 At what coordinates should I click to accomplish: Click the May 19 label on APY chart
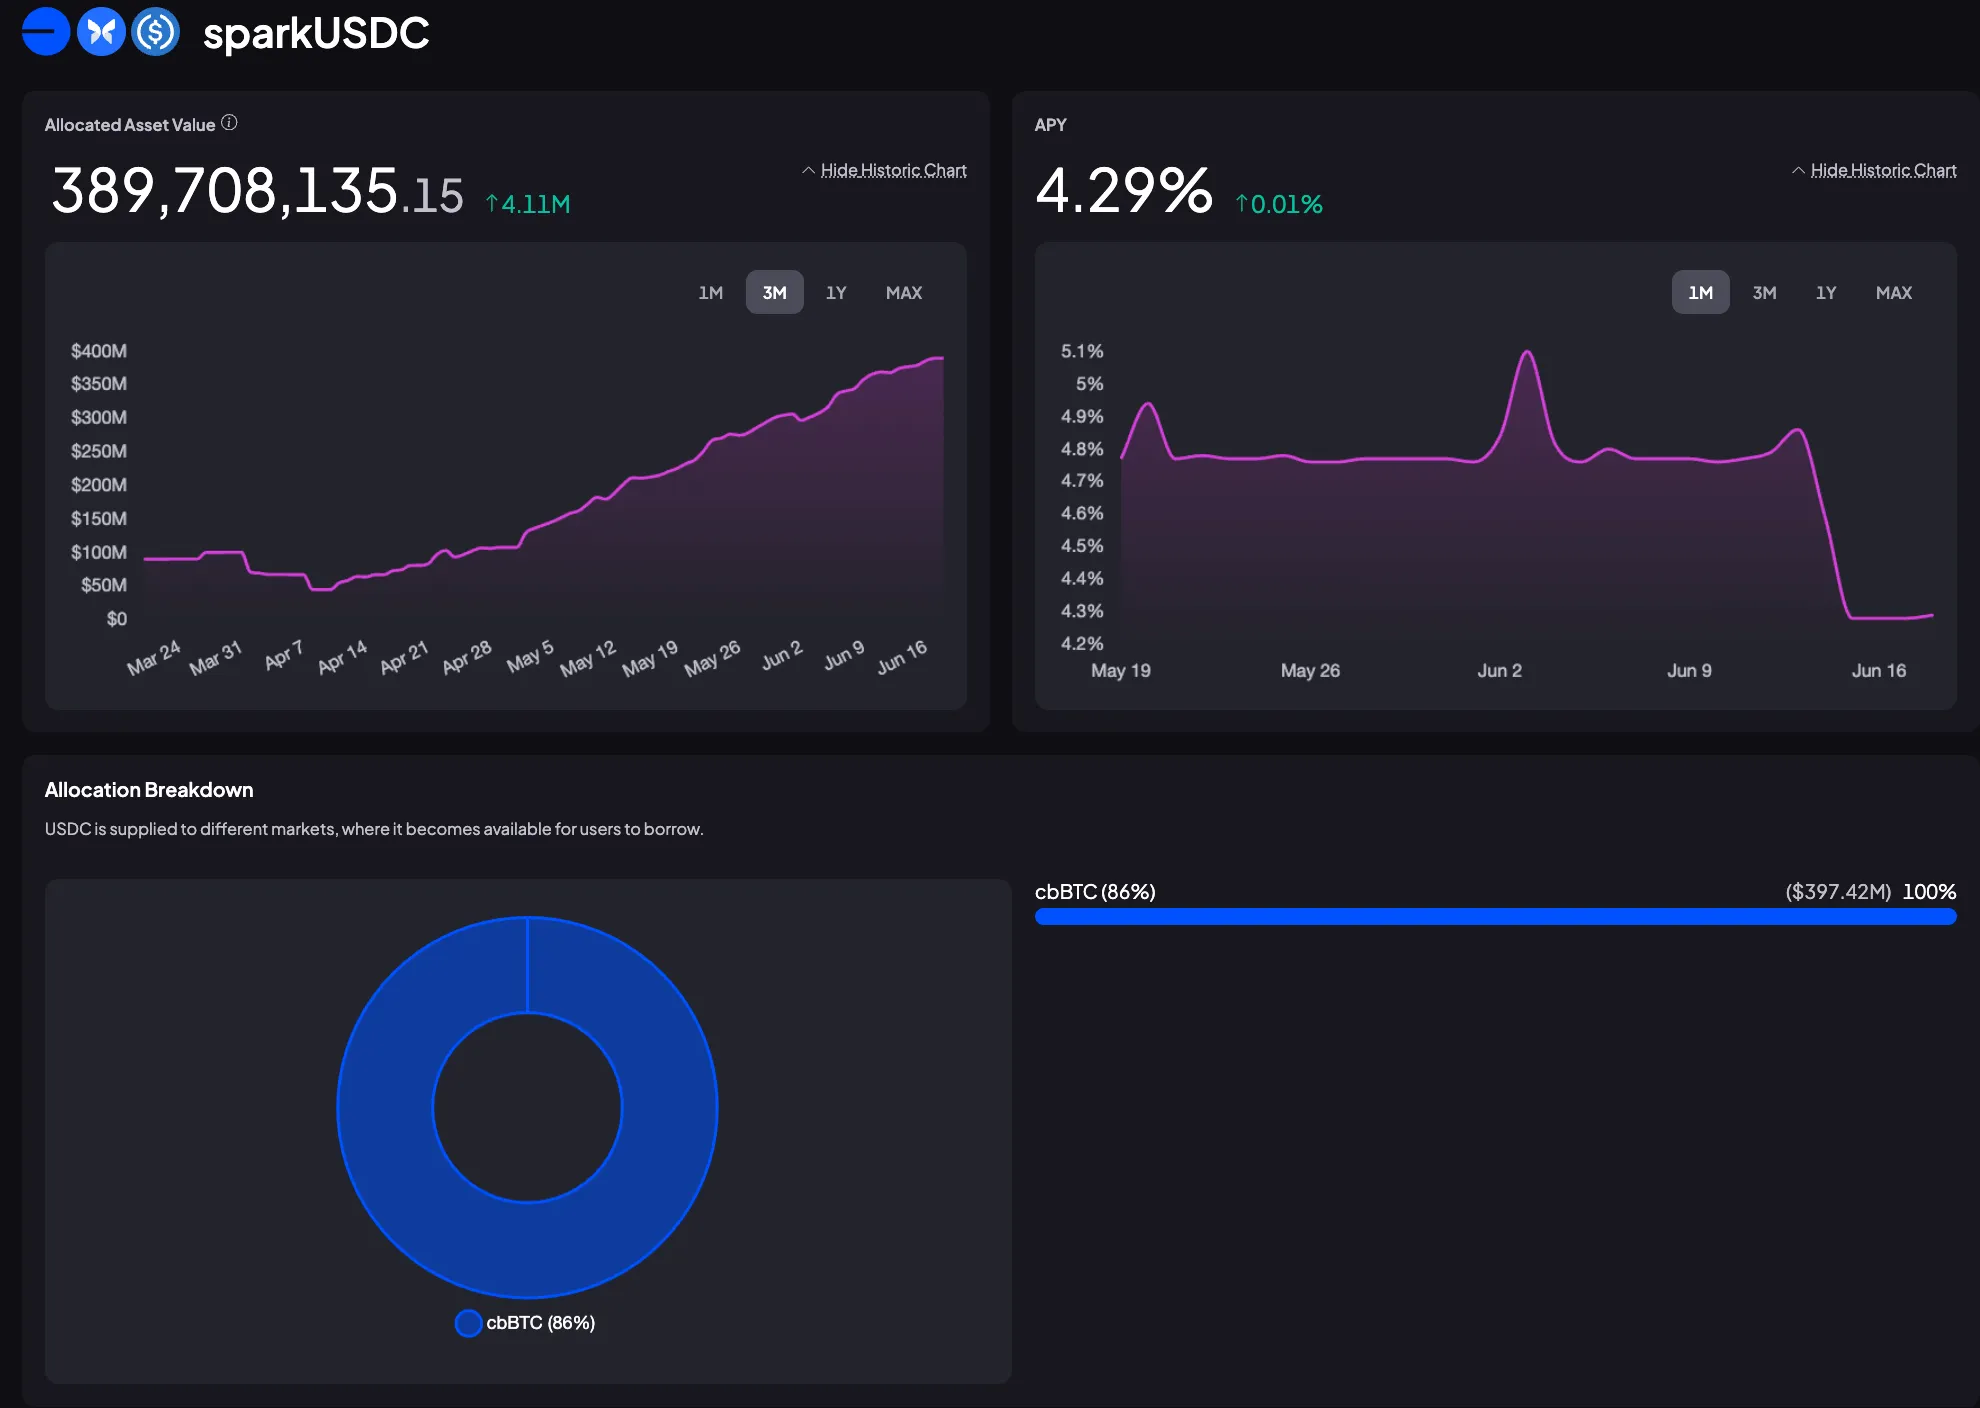(1120, 671)
